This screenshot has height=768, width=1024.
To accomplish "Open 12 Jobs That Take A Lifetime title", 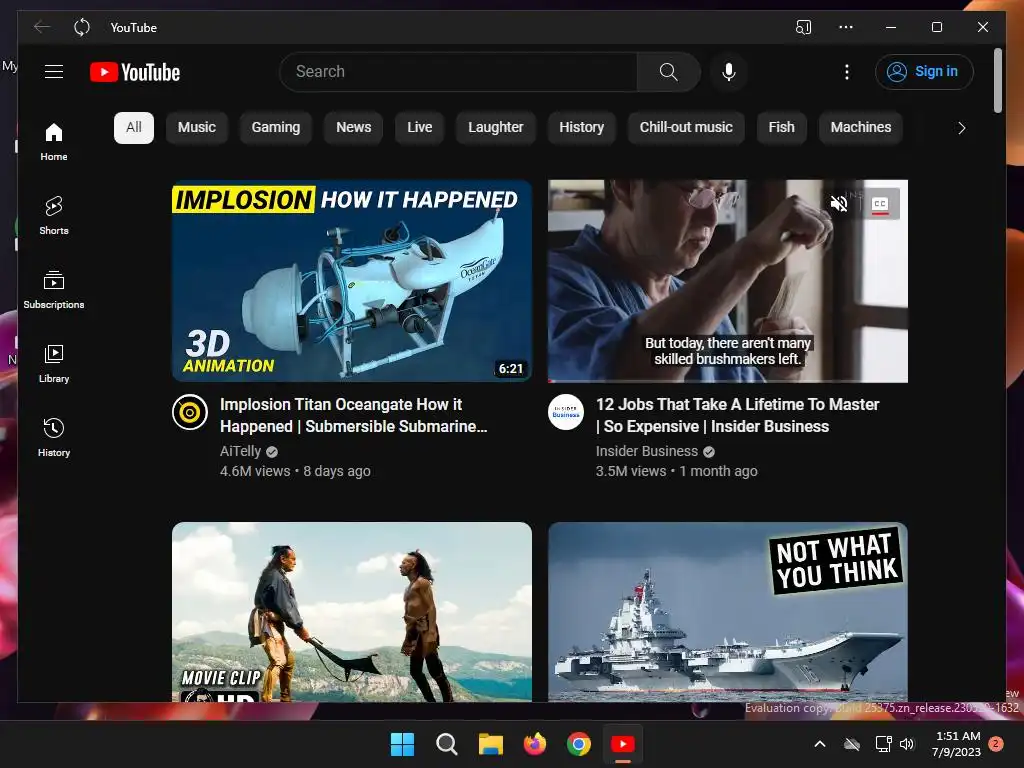I will (738, 415).
